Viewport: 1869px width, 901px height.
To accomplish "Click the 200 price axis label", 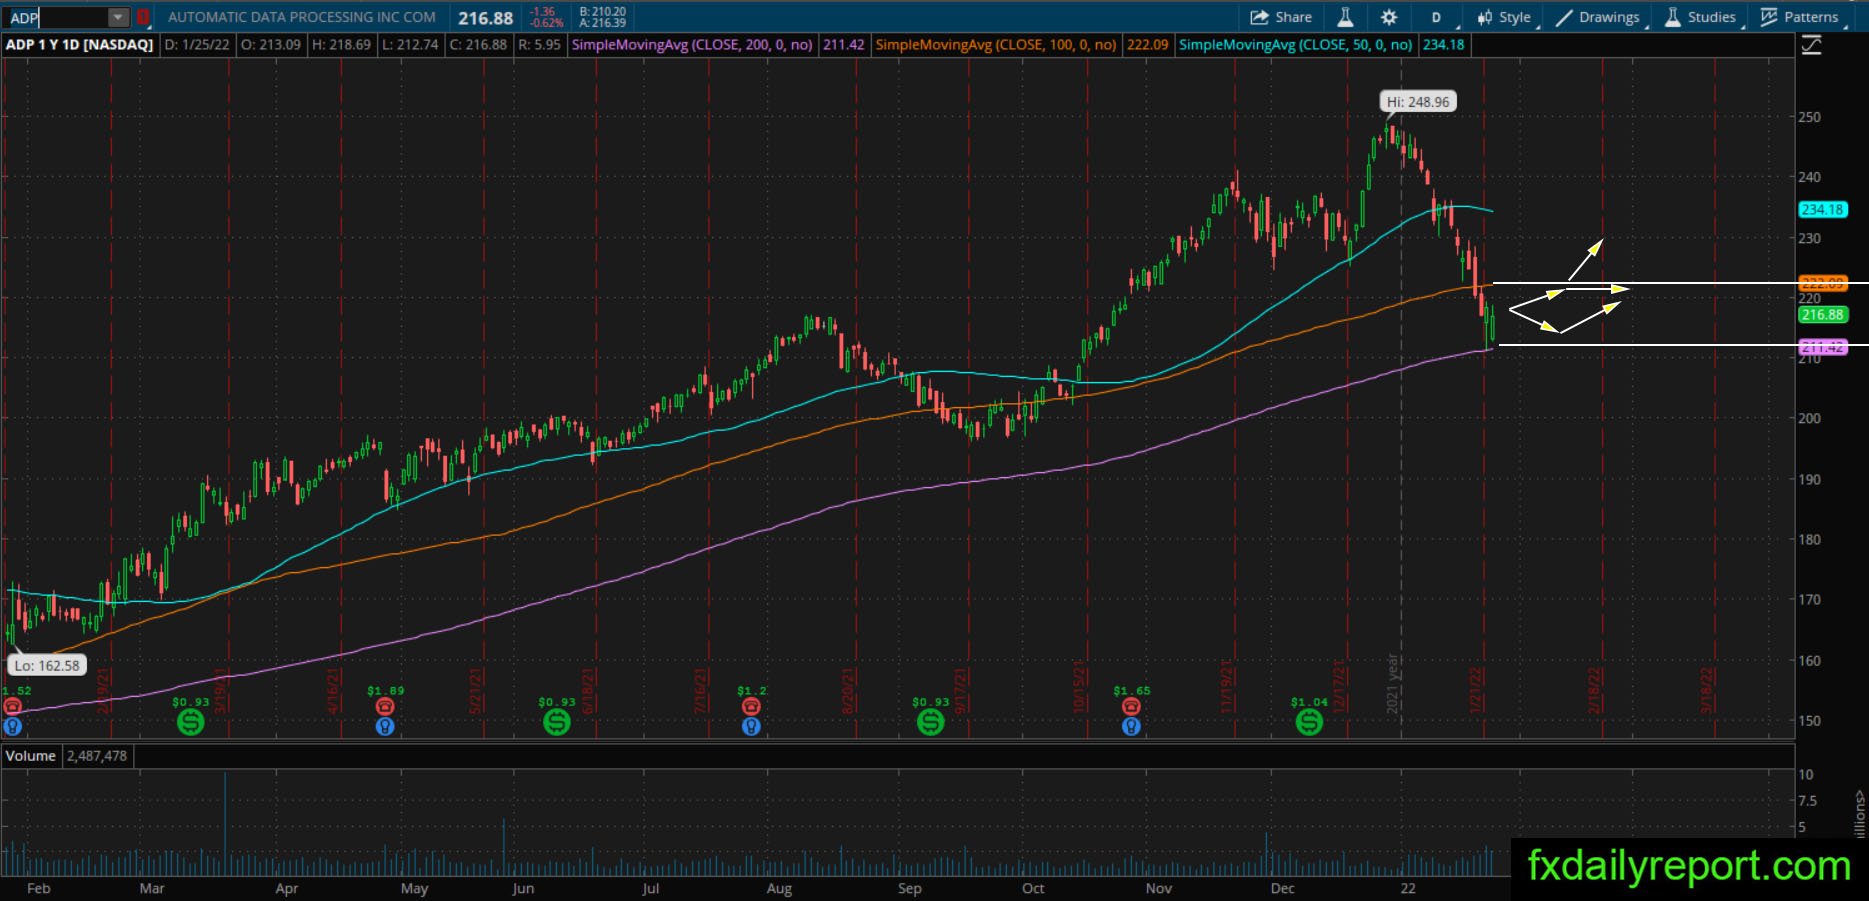I will click(1810, 419).
